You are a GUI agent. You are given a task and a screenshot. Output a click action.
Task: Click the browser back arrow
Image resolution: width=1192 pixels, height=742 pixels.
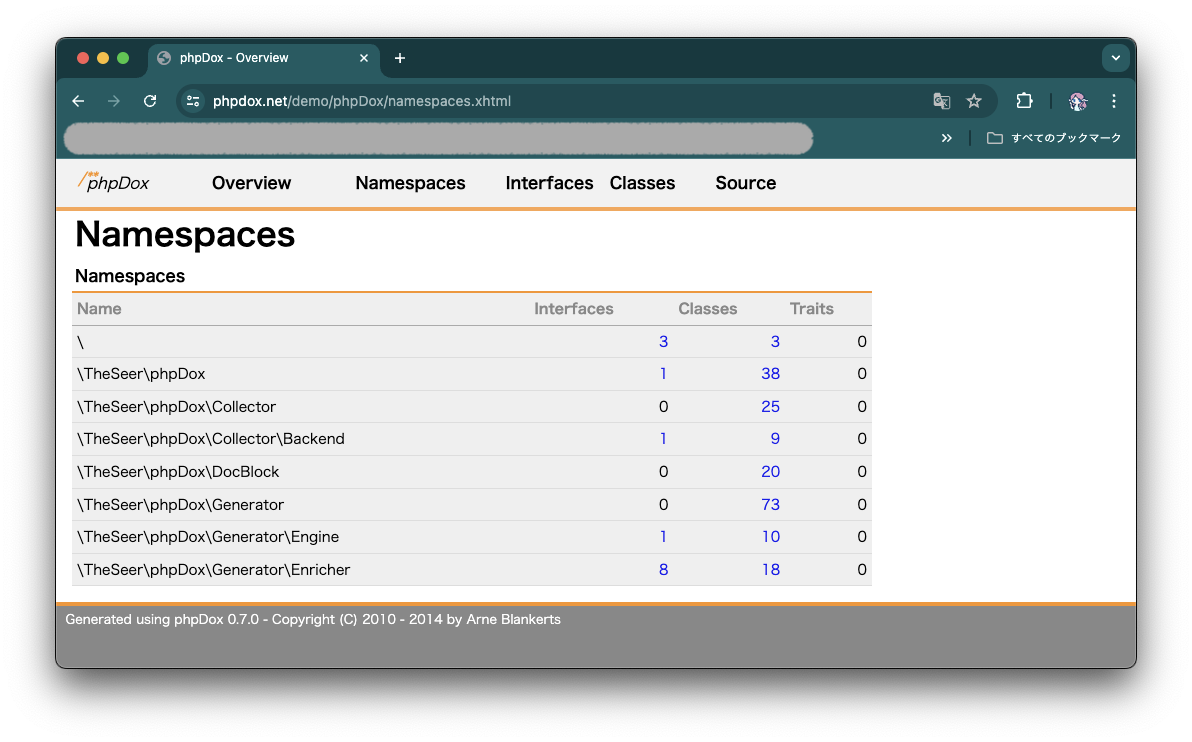point(78,101)
